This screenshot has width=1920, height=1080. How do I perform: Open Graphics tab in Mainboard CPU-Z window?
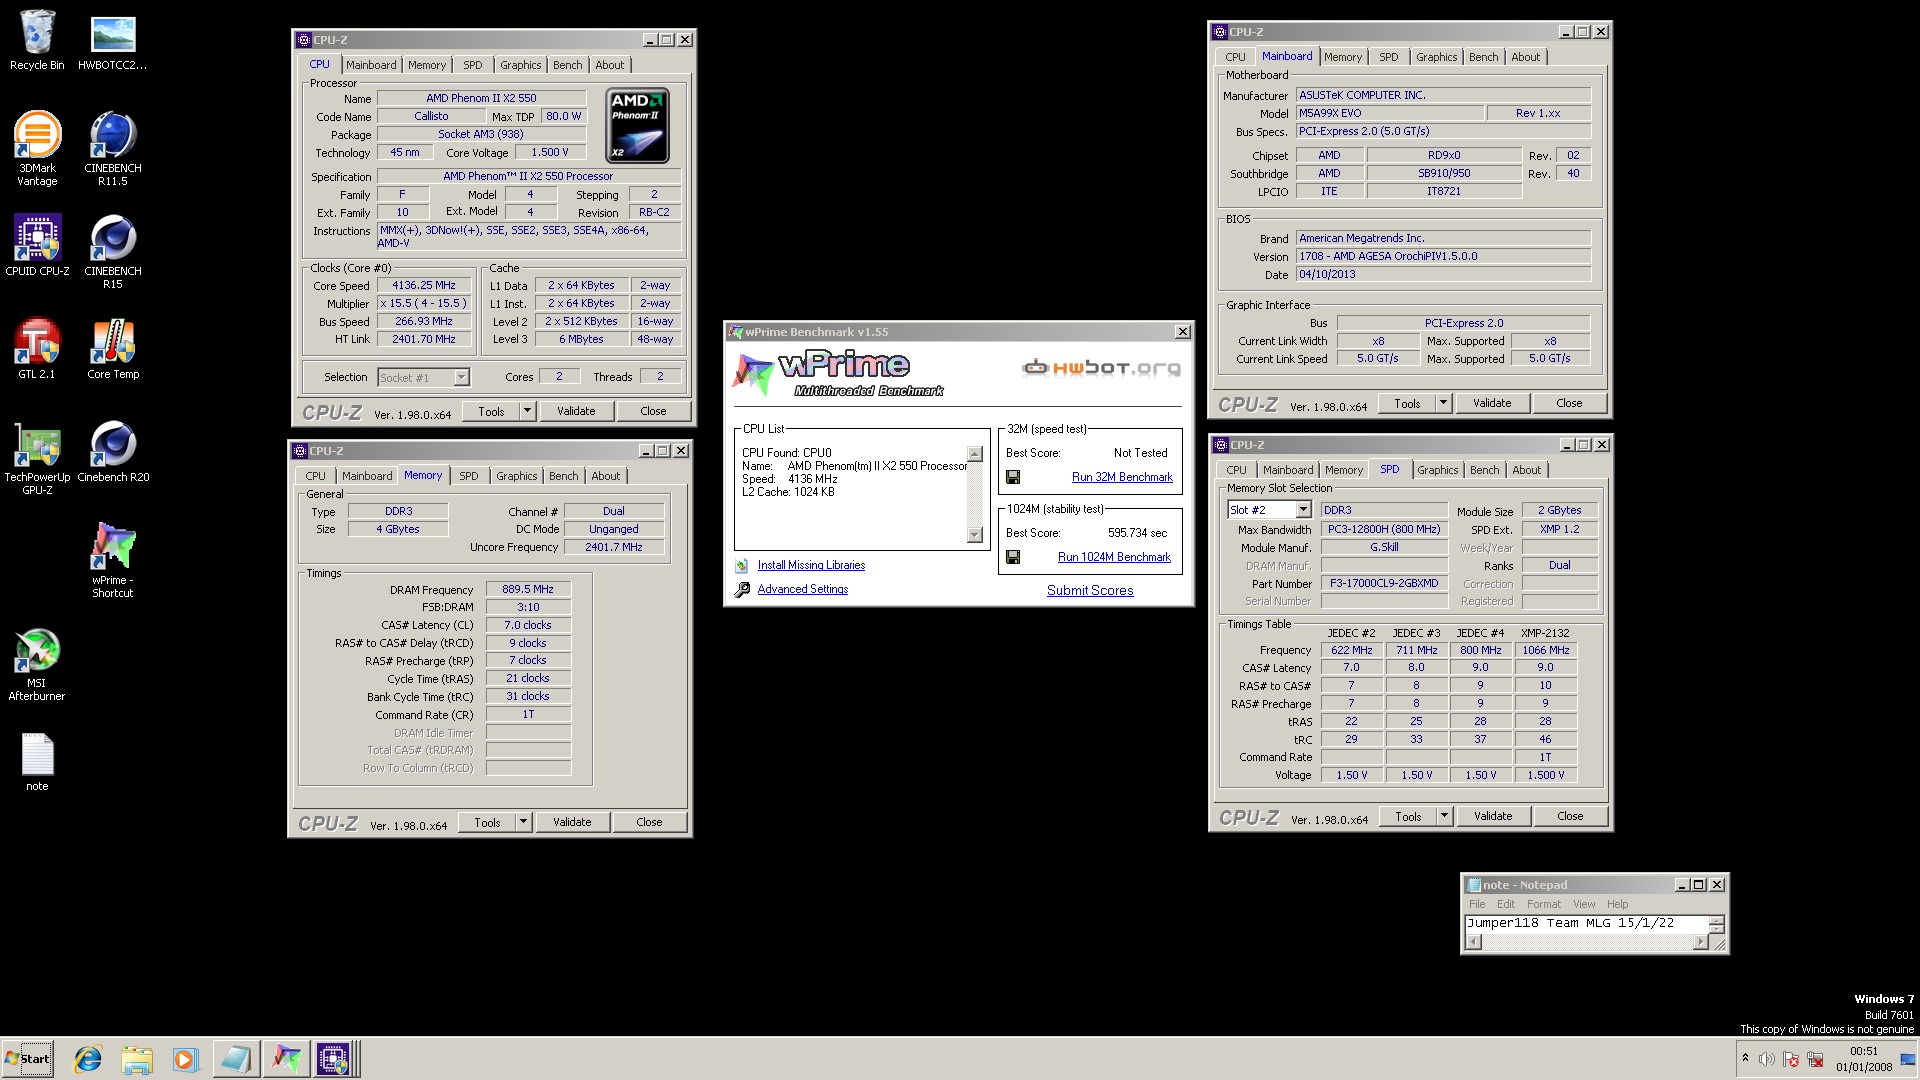(x=1436, y=57)
